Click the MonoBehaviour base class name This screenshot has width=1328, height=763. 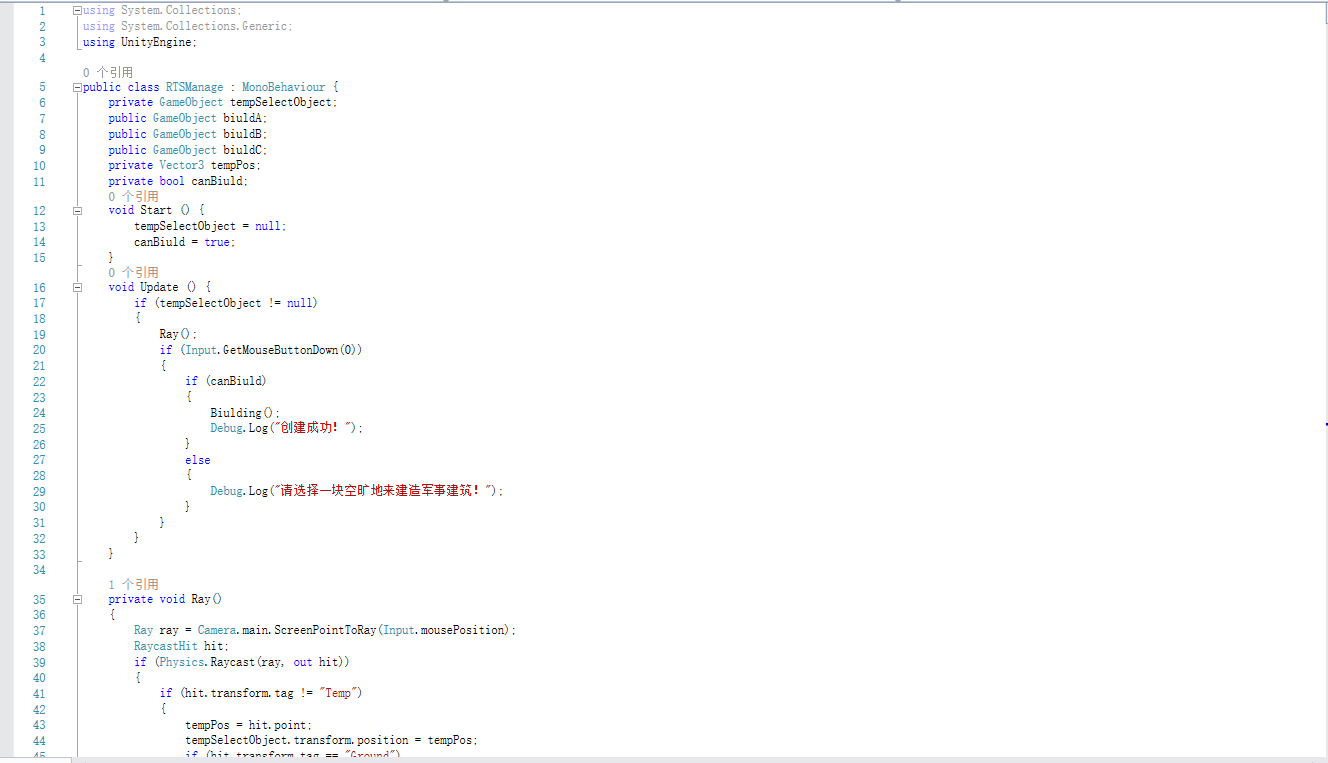(283, 87)
